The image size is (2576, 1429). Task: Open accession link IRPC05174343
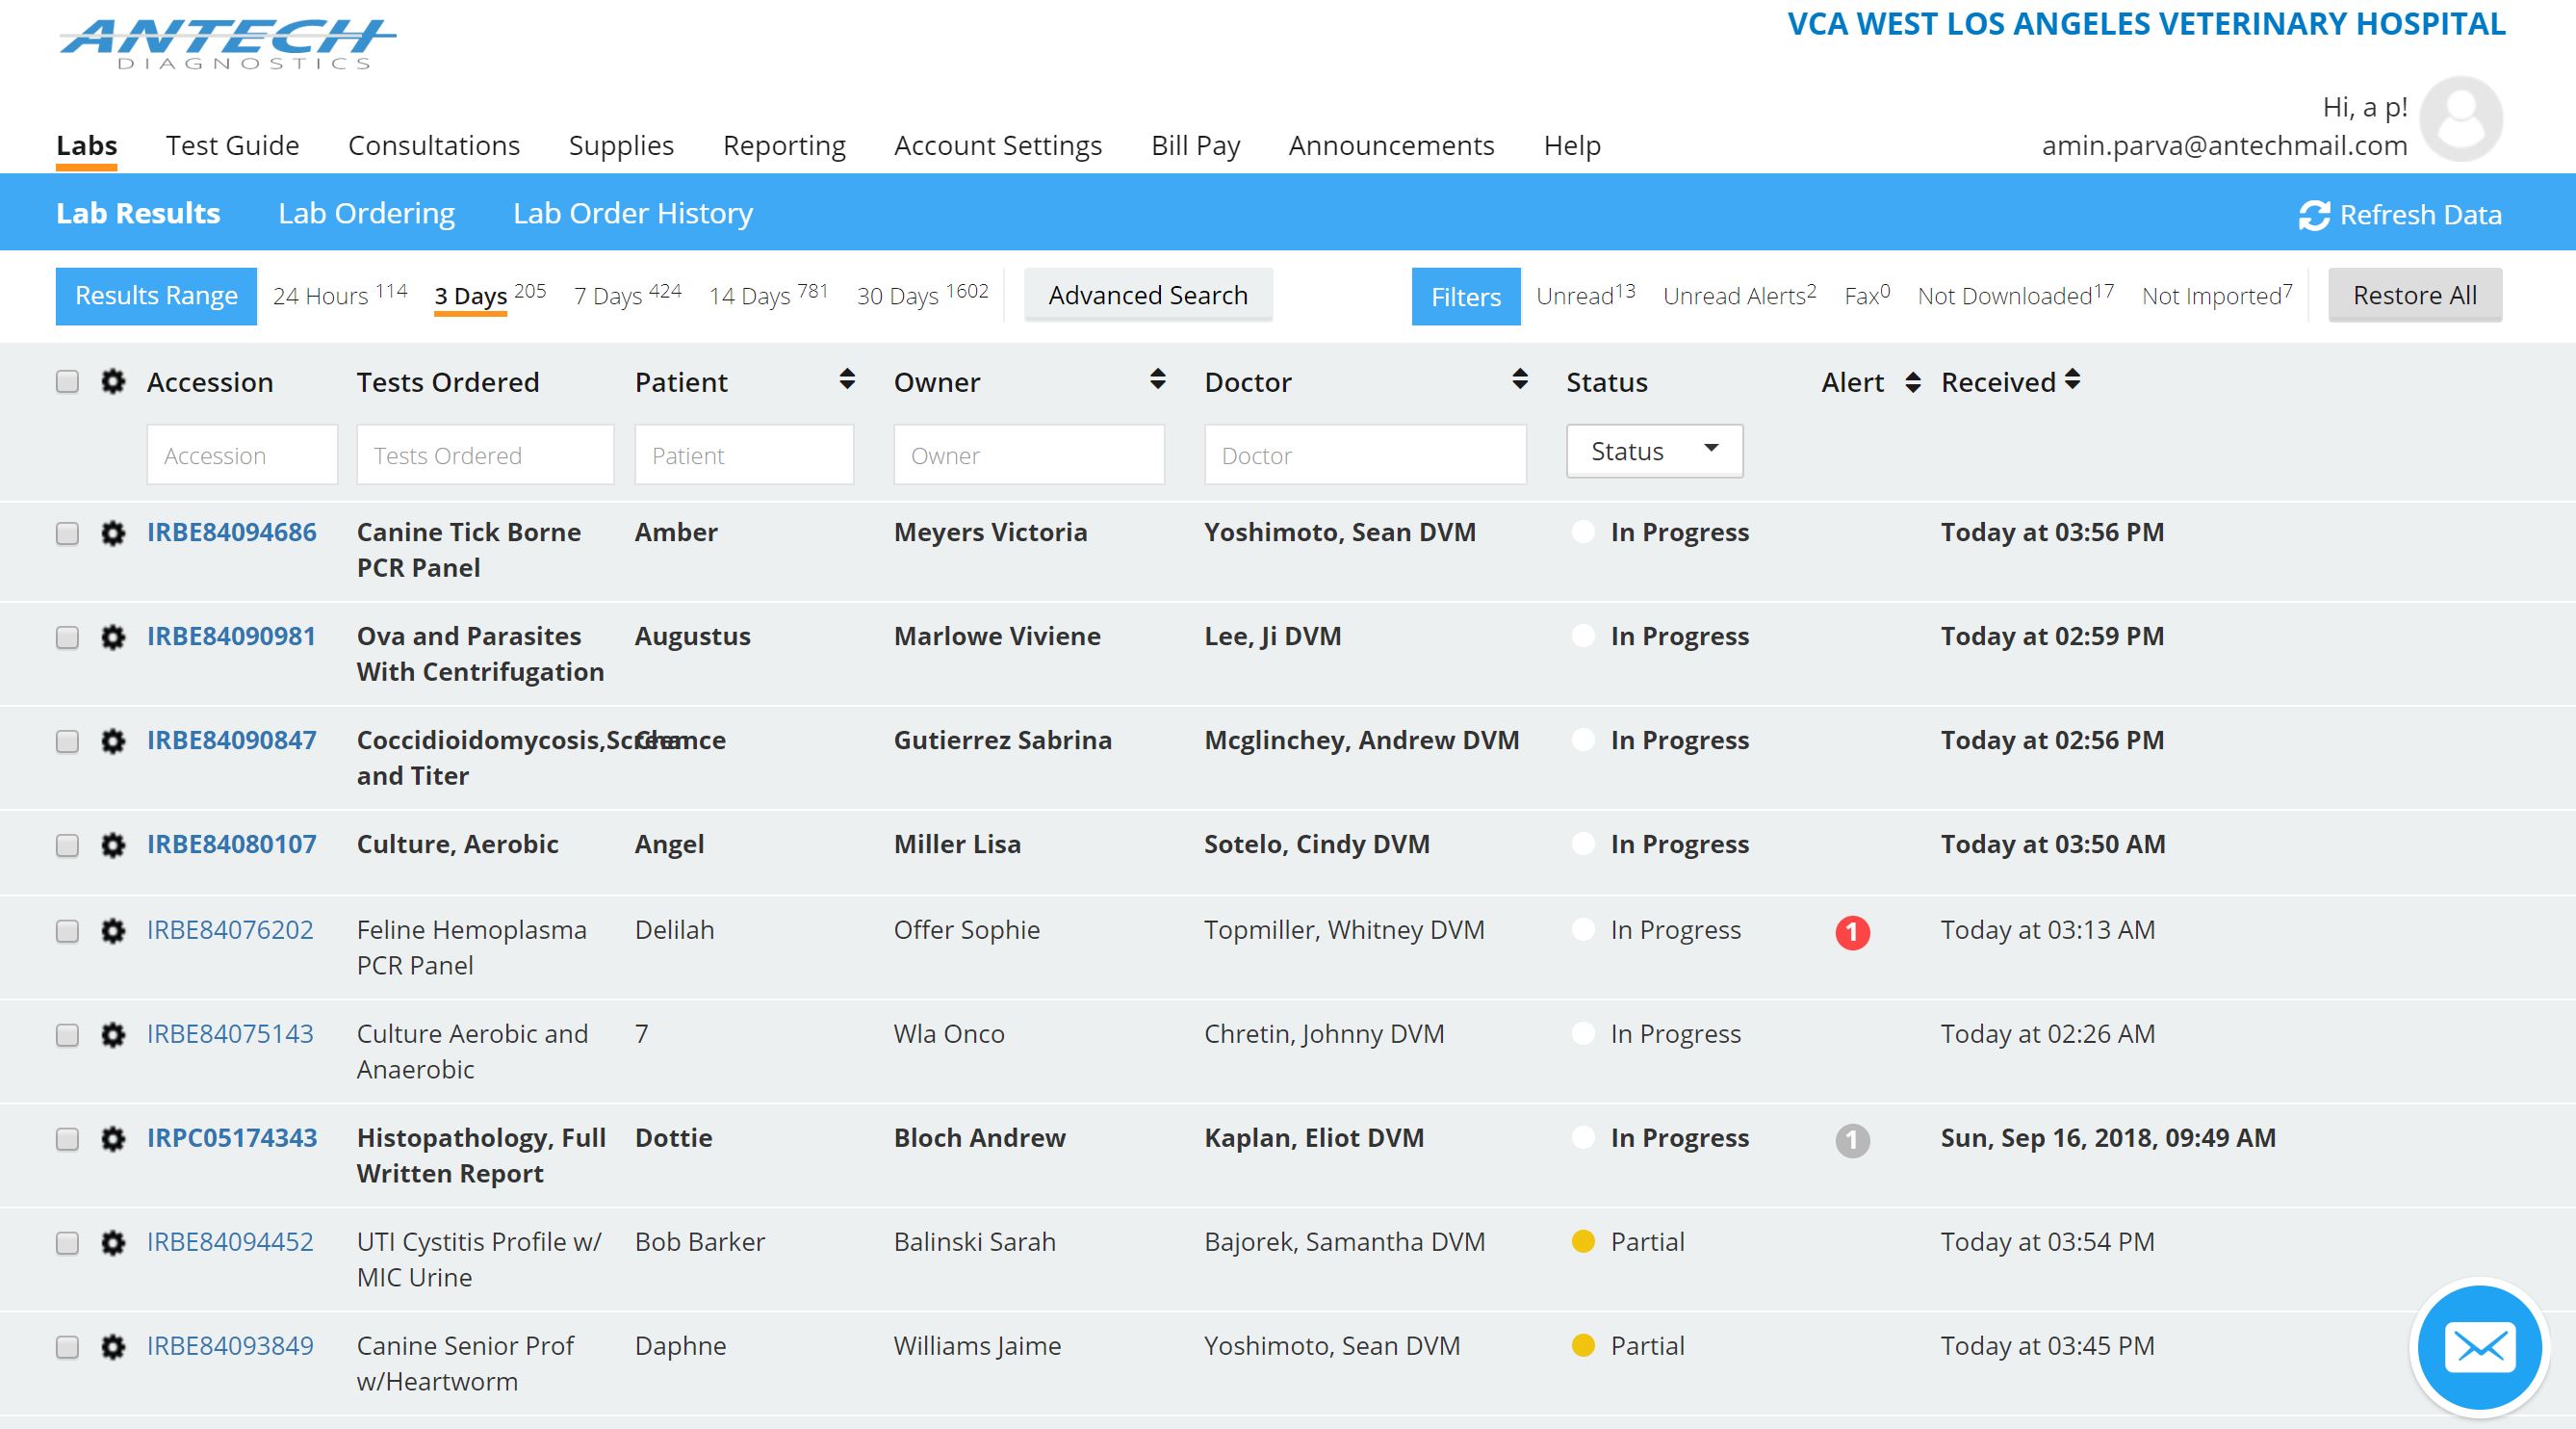[232, 1138]
